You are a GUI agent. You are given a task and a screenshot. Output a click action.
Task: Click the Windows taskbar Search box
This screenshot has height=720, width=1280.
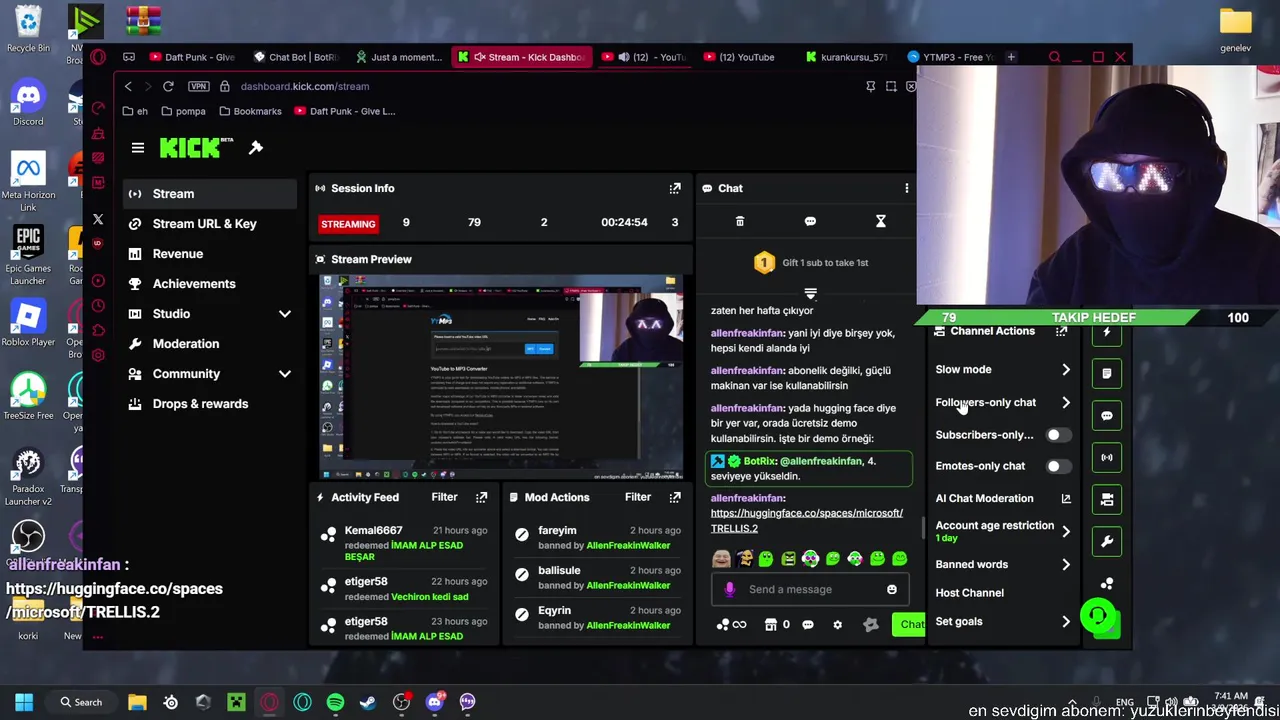click(x=80, y=702)
